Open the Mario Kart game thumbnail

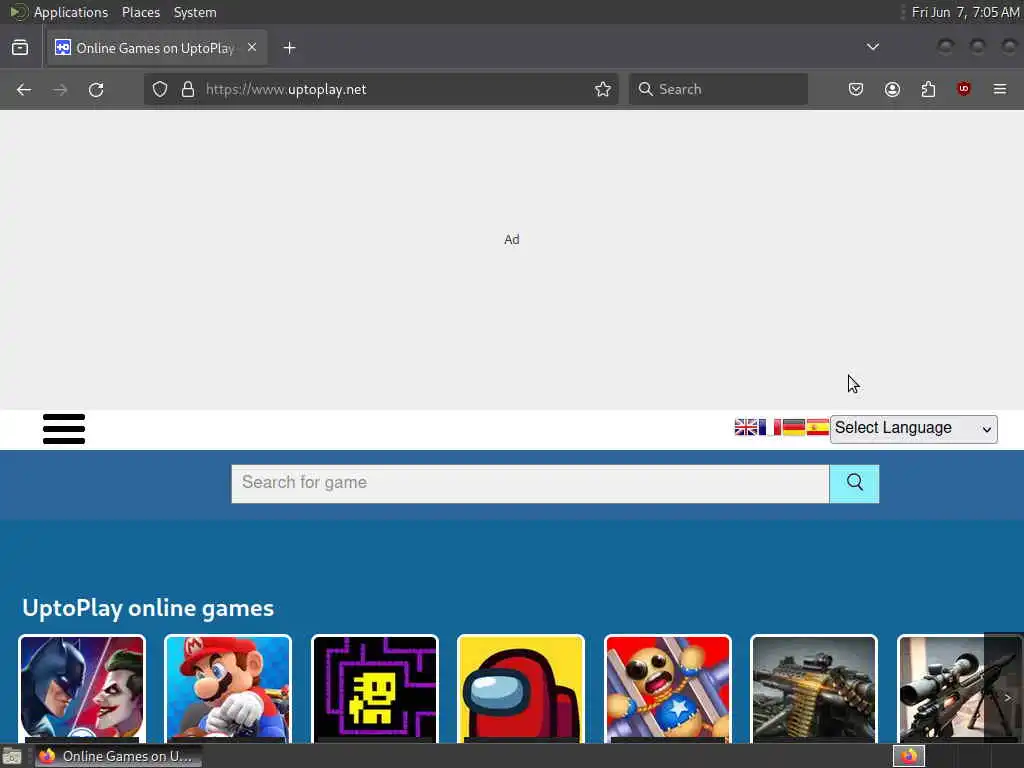[x=229, y=689]
